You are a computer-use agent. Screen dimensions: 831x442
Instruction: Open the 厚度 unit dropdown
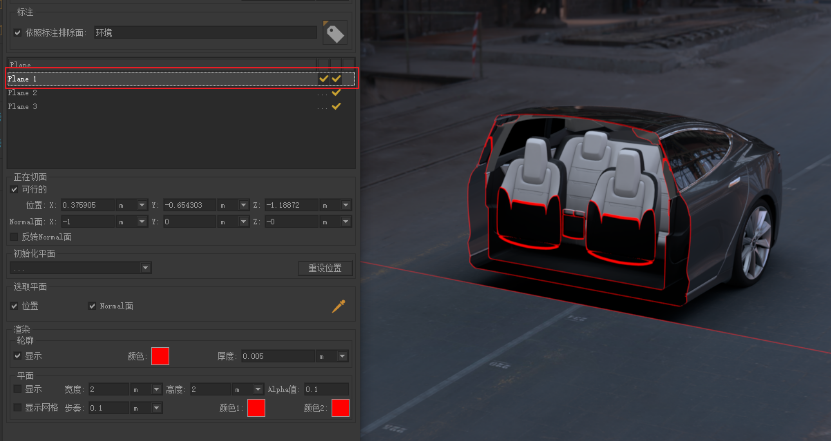(x=343, y=355)
